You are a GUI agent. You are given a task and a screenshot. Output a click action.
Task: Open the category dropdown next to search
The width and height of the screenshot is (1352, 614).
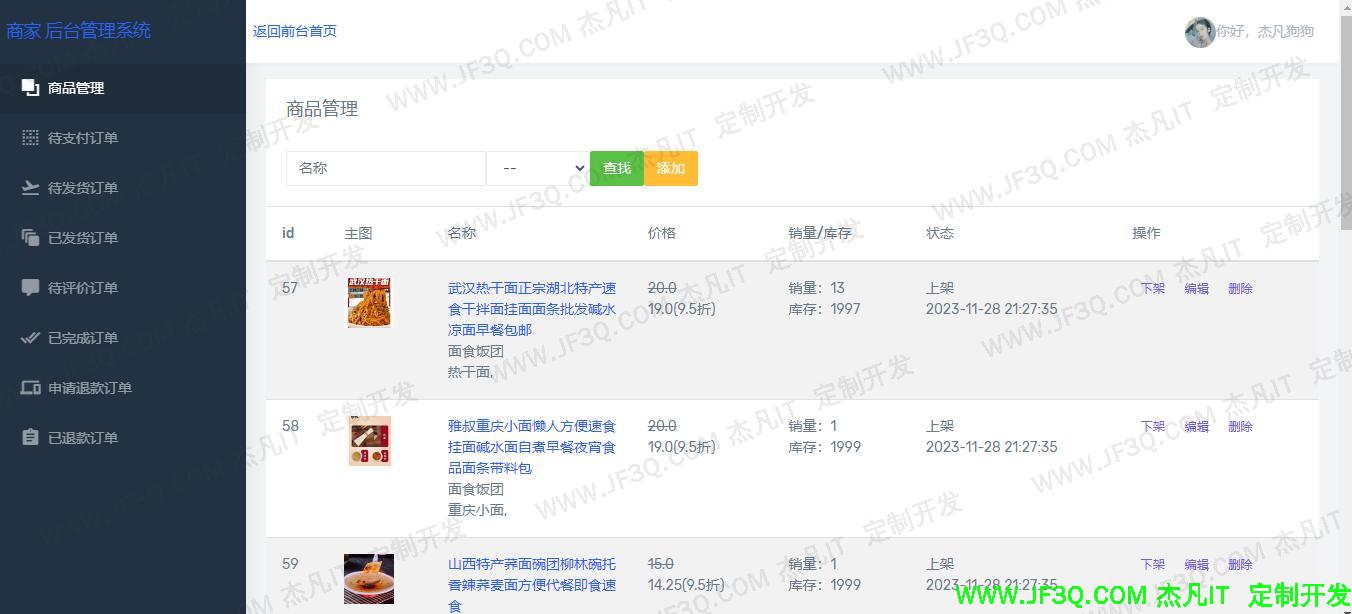[x=537, y=168]
